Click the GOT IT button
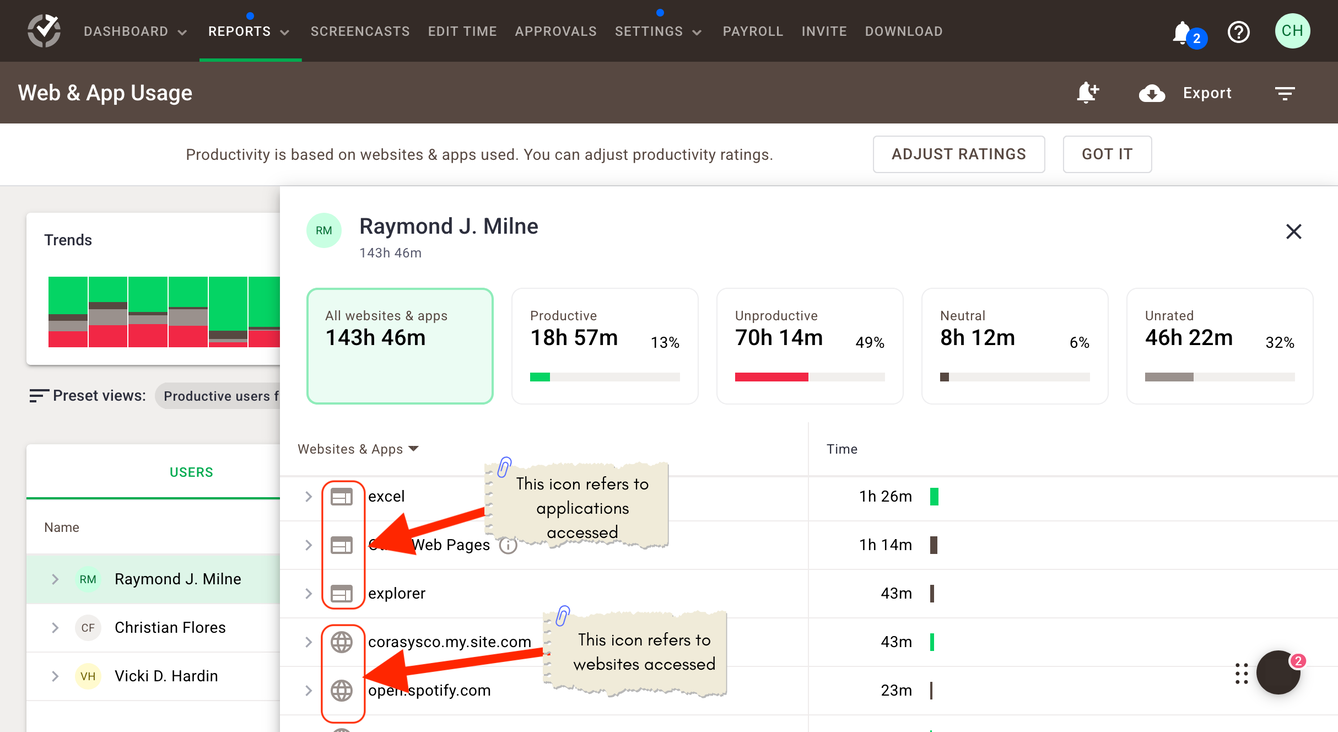 pyautogui.click(x=1107, y=154)
